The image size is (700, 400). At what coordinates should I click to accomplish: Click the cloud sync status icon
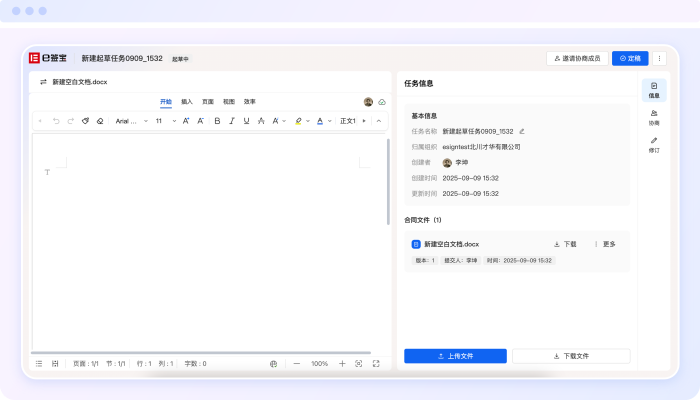(382, 102)
